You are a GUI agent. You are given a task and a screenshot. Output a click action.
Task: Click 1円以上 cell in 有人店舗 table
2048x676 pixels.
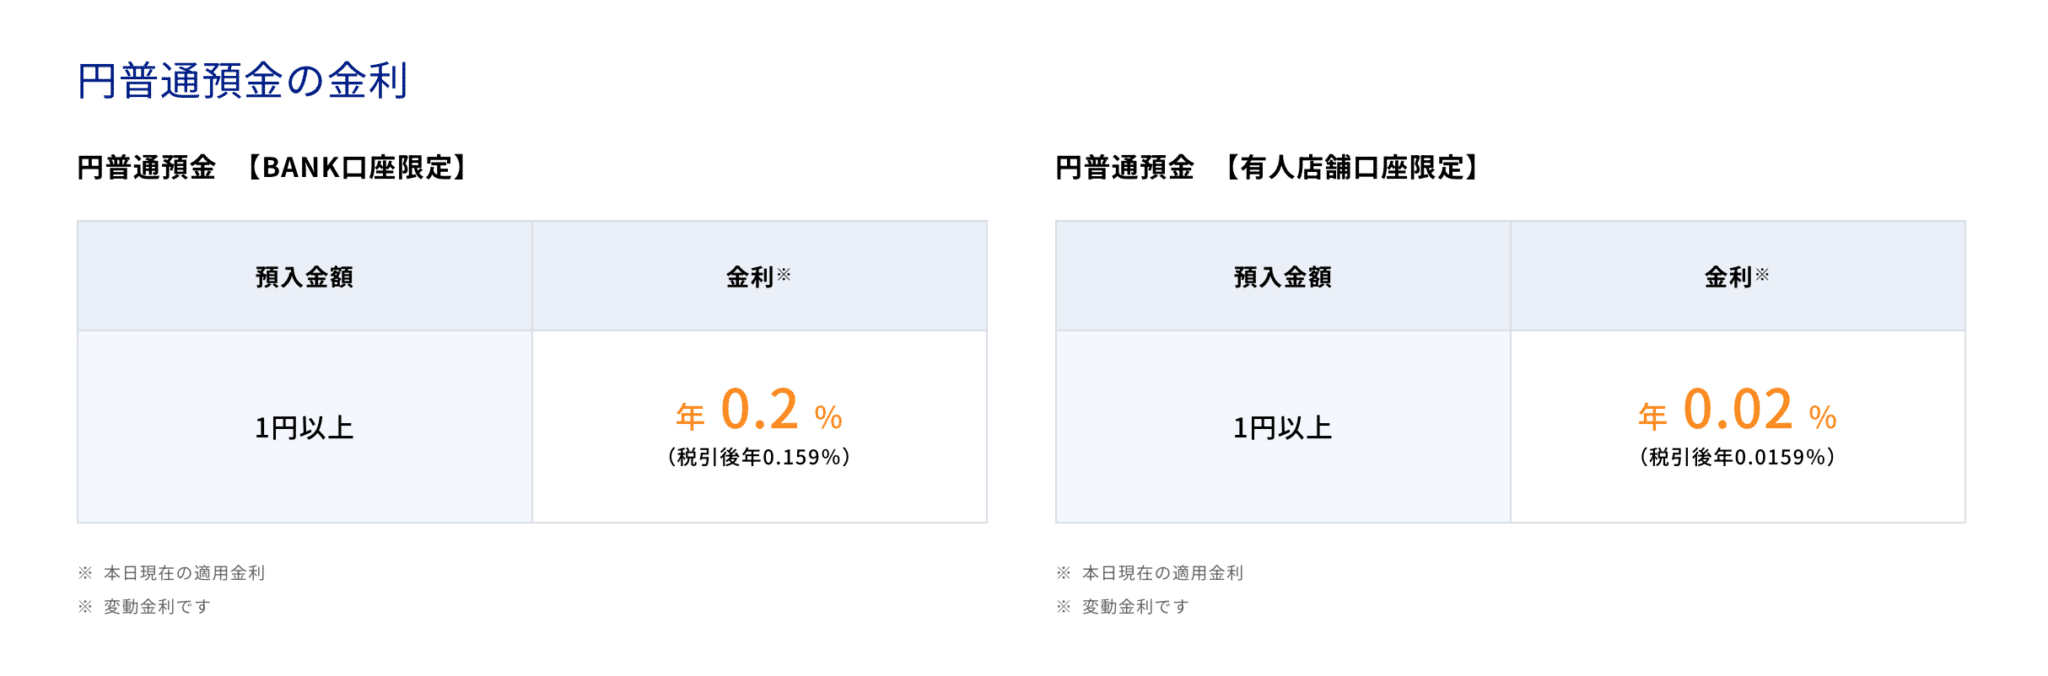pyautogui.click(x=1283, y=428)
